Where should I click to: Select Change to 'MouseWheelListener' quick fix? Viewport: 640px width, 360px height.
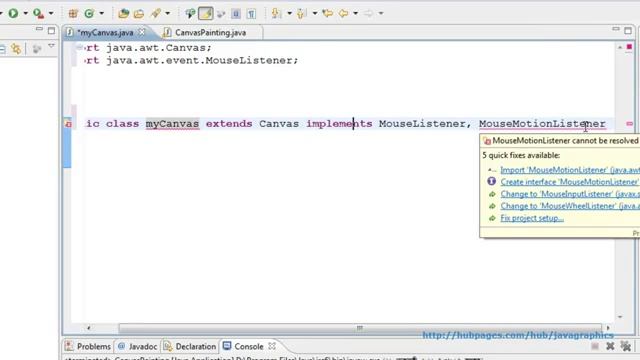570,206
